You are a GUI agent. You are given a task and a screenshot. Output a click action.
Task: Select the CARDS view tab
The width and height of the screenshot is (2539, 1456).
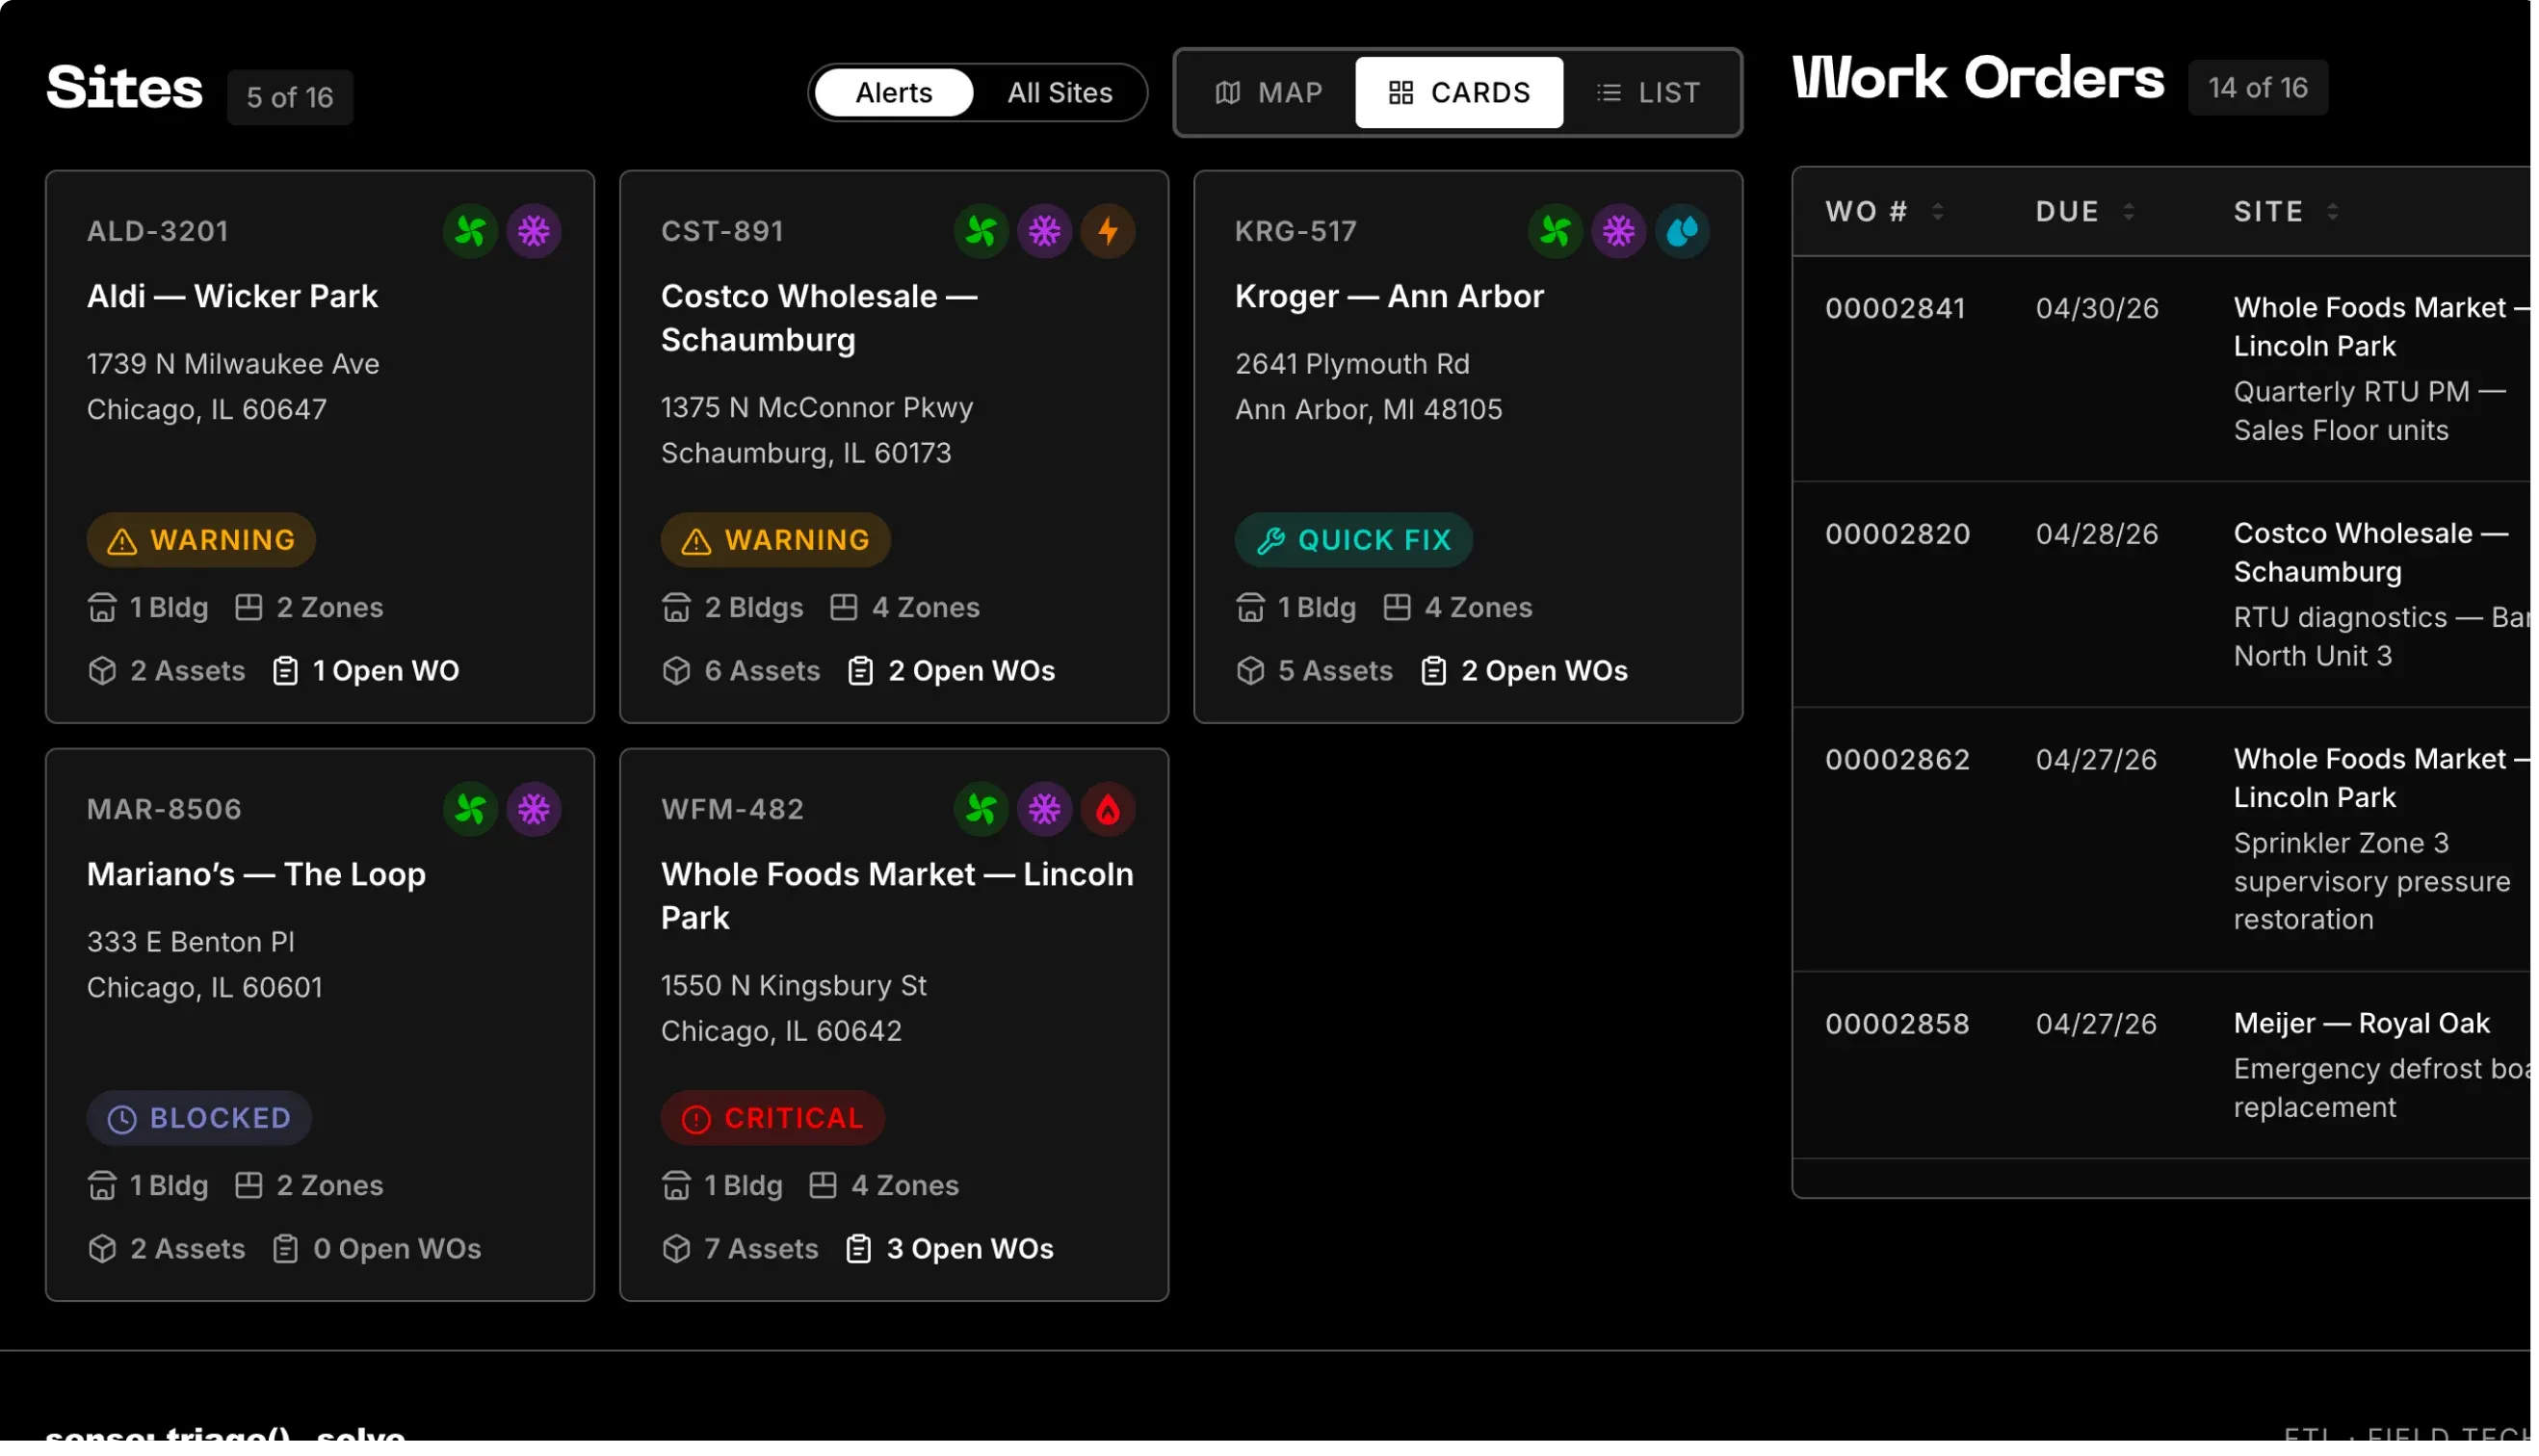pyautogui.click(x=1462, y=93)
